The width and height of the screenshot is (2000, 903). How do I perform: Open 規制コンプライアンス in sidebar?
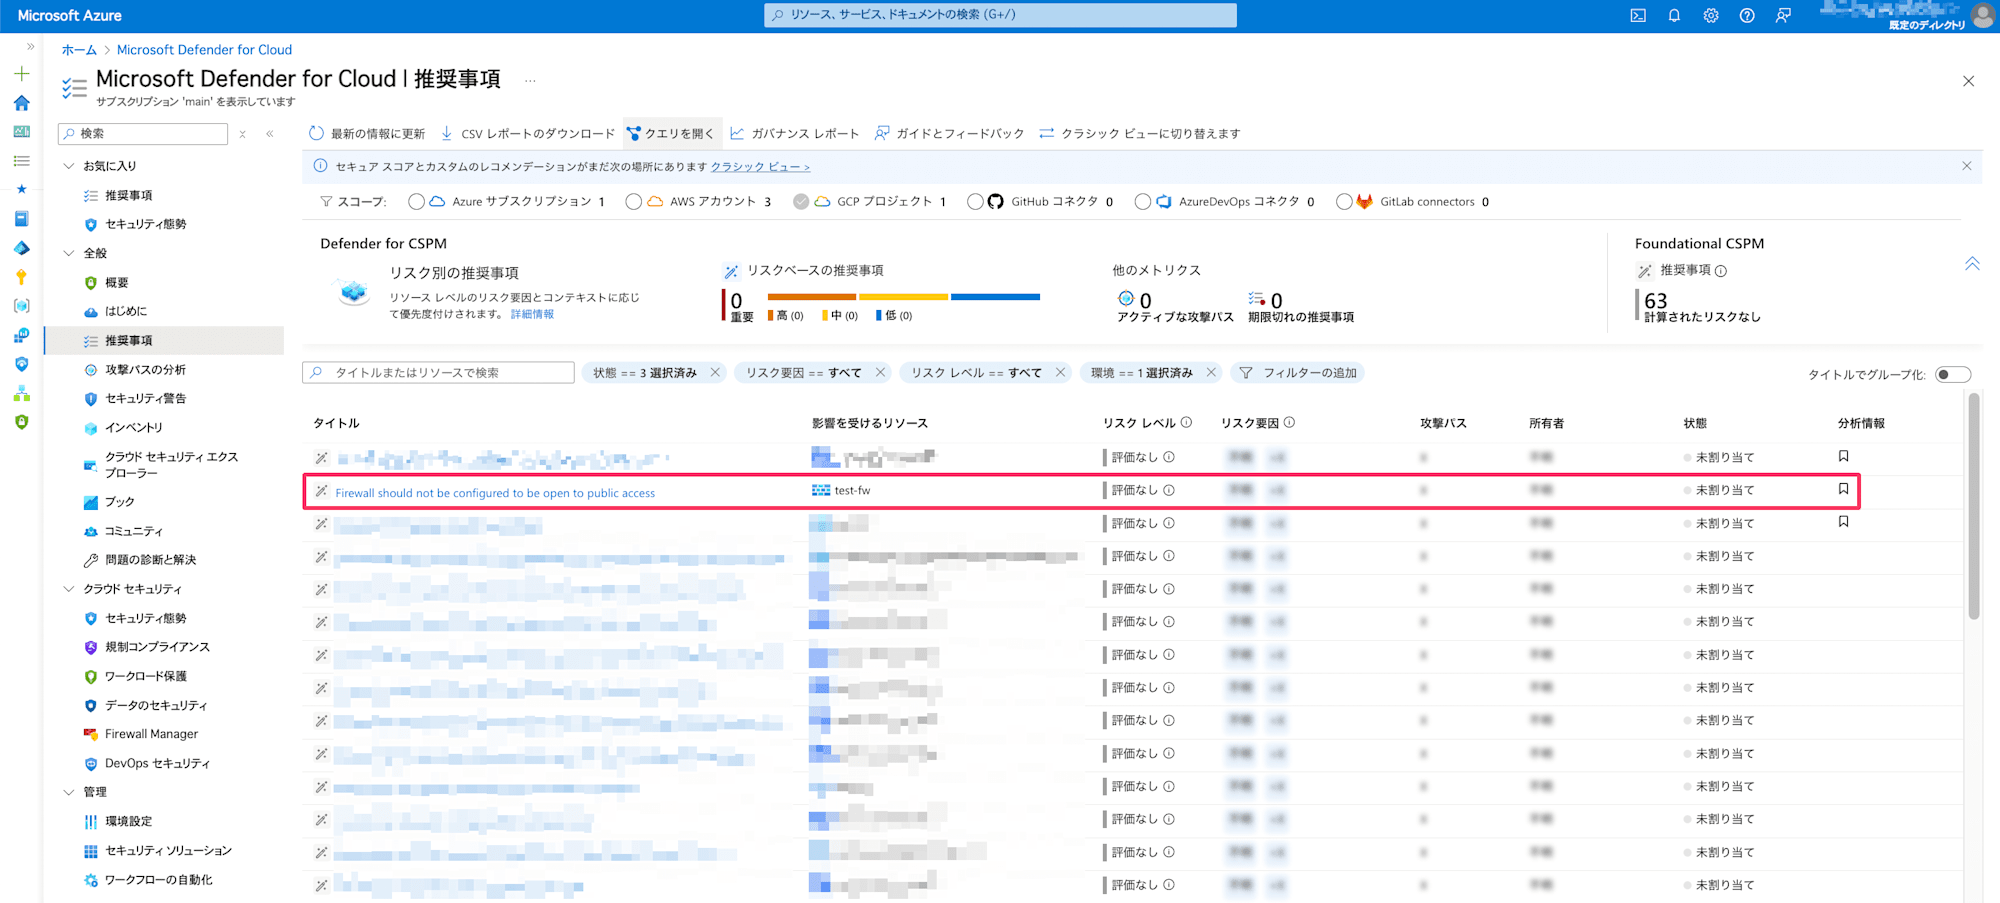(x=157, y=647)
